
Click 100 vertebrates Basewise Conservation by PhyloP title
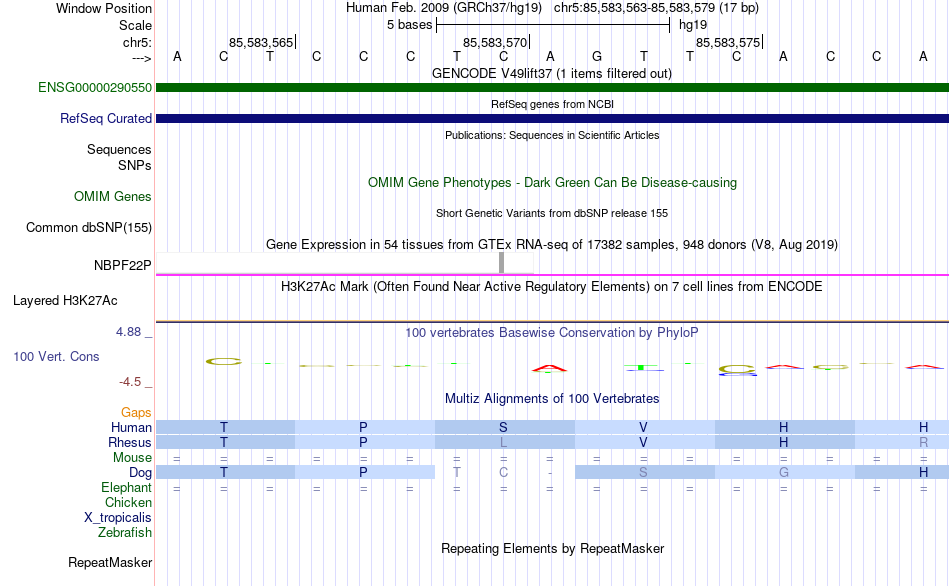coord(552,332)
